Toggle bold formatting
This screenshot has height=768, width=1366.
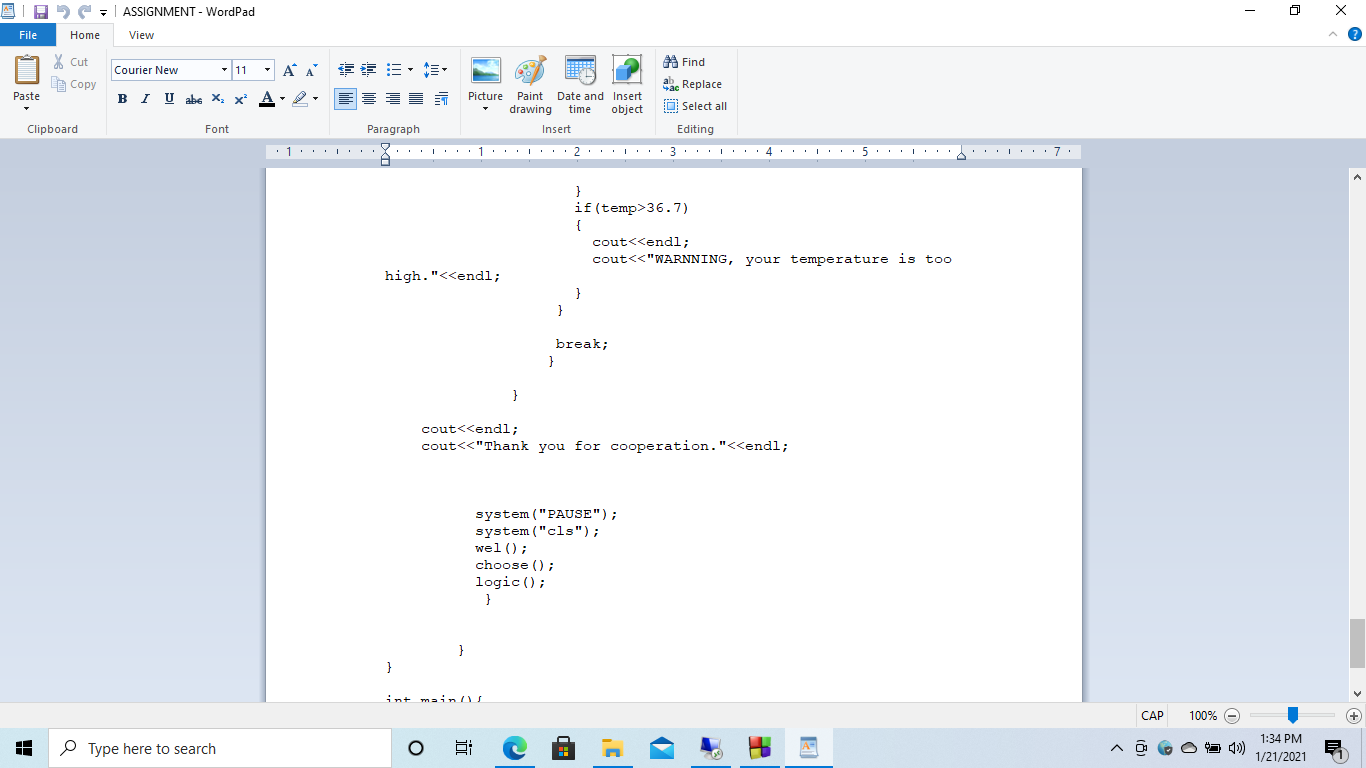pyautogui.click(x=122, y=99)
